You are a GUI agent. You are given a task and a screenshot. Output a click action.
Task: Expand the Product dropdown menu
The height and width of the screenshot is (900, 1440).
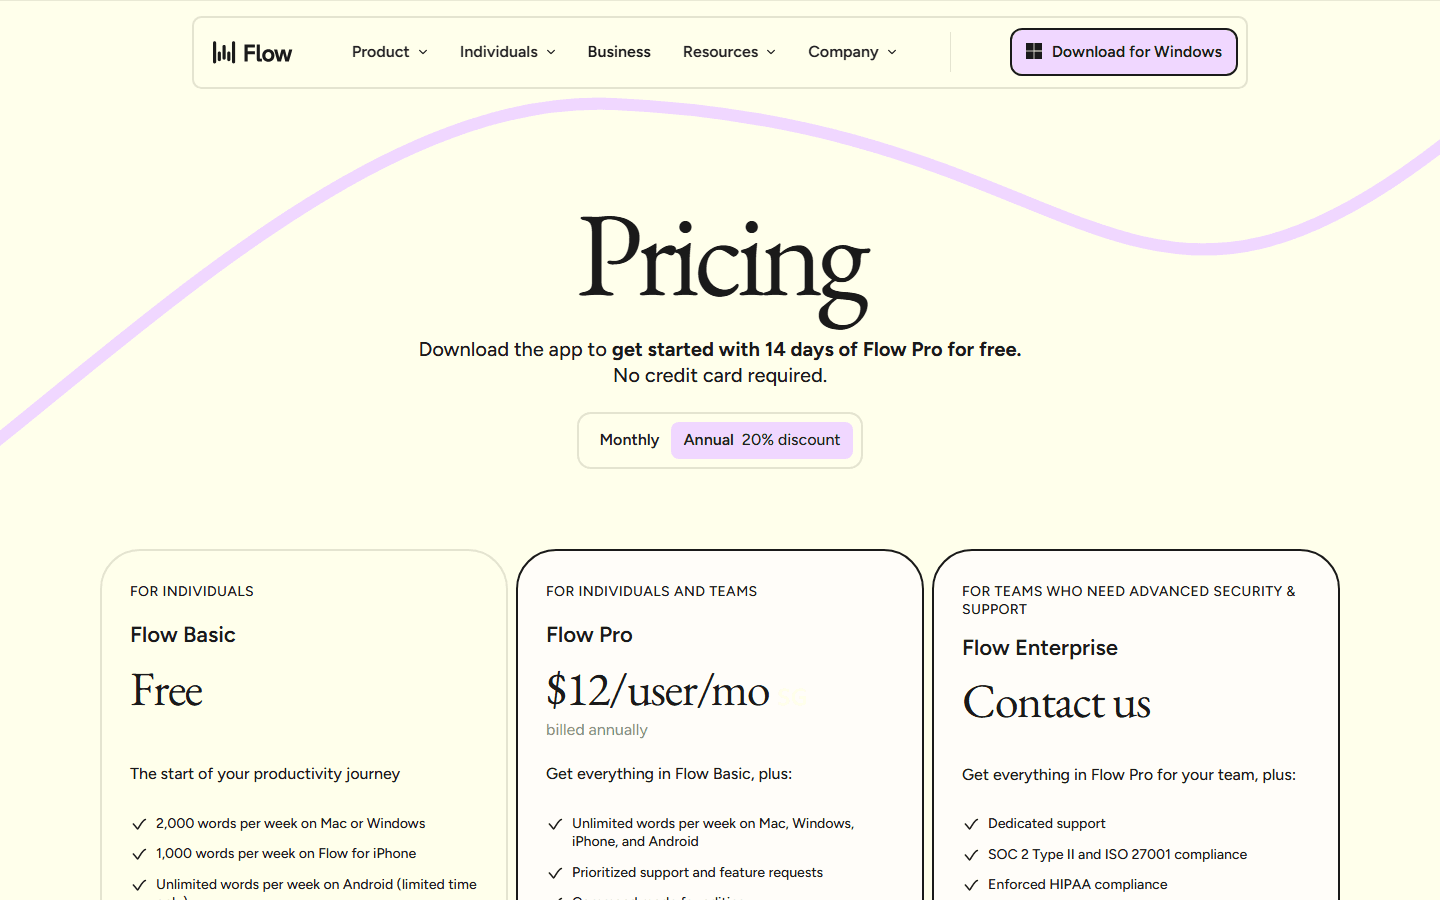point(390,52)
